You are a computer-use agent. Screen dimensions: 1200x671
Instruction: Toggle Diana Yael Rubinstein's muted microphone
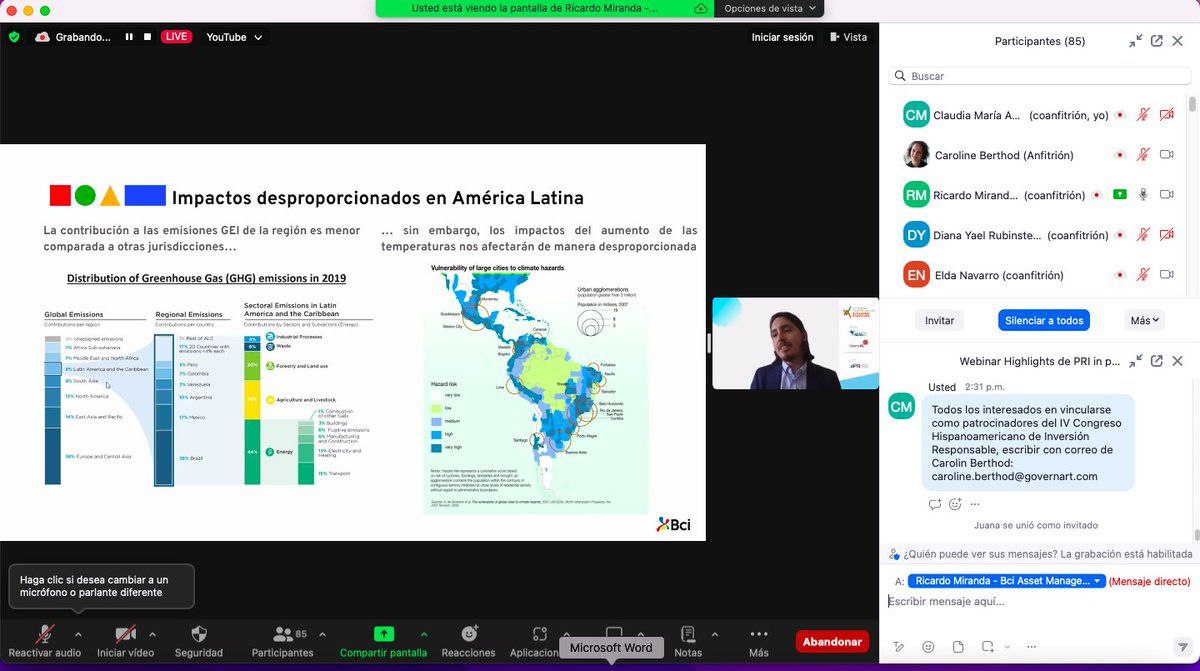pos(1142,235)
